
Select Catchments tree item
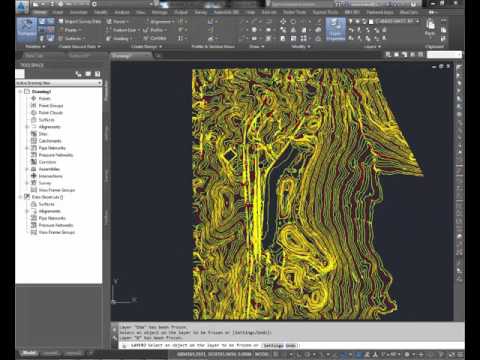(x=50, y=141)
